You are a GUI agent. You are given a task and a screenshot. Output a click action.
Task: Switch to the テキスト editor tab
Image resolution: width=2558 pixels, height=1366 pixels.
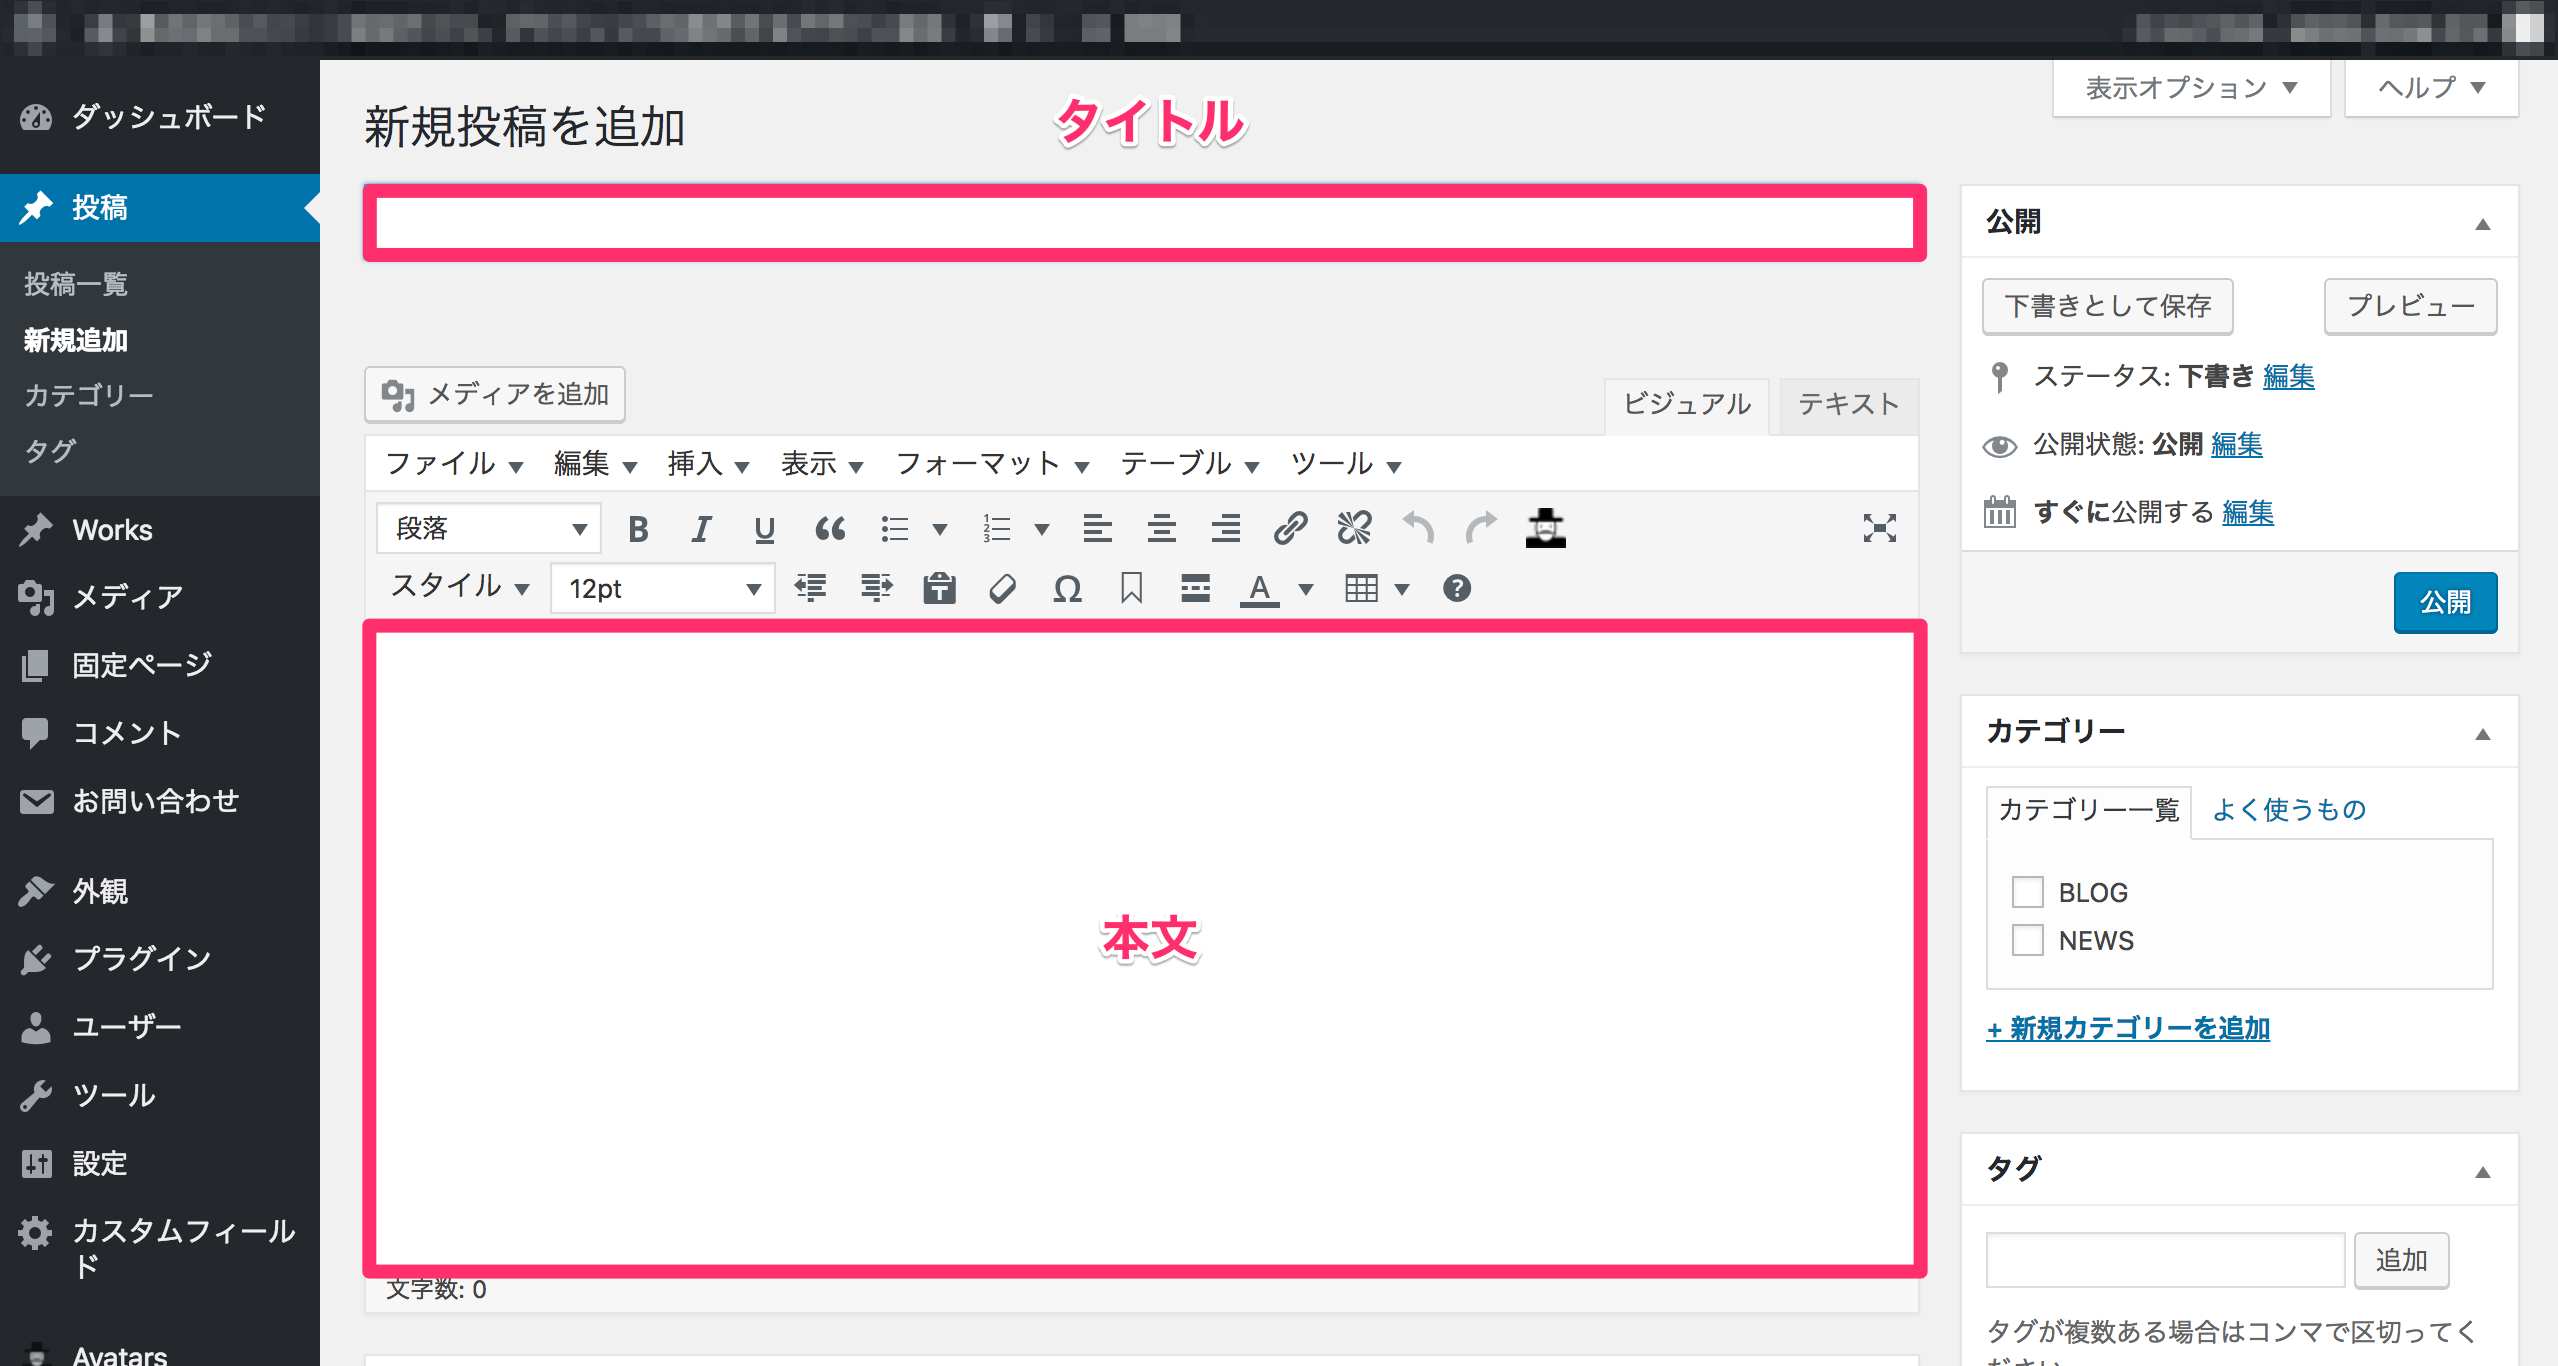click(1848, 404)
